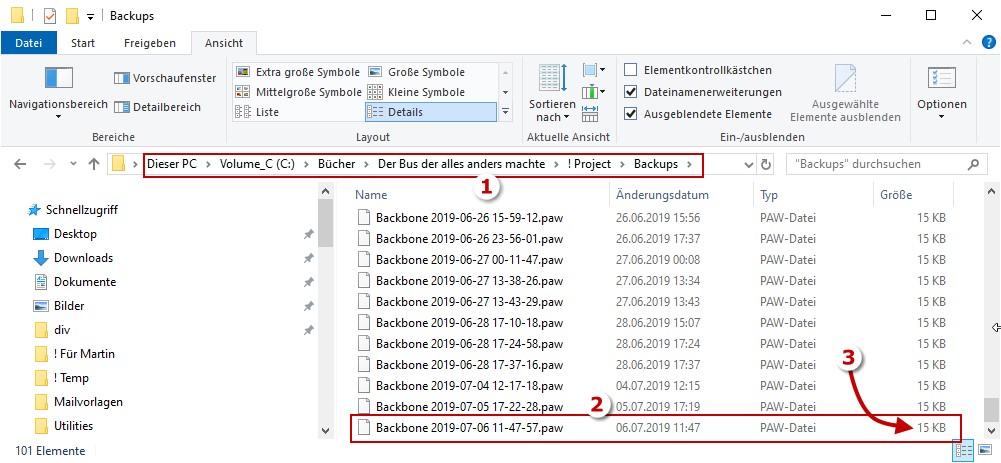
Task: Go up one folder level
Action: [94, 164]
